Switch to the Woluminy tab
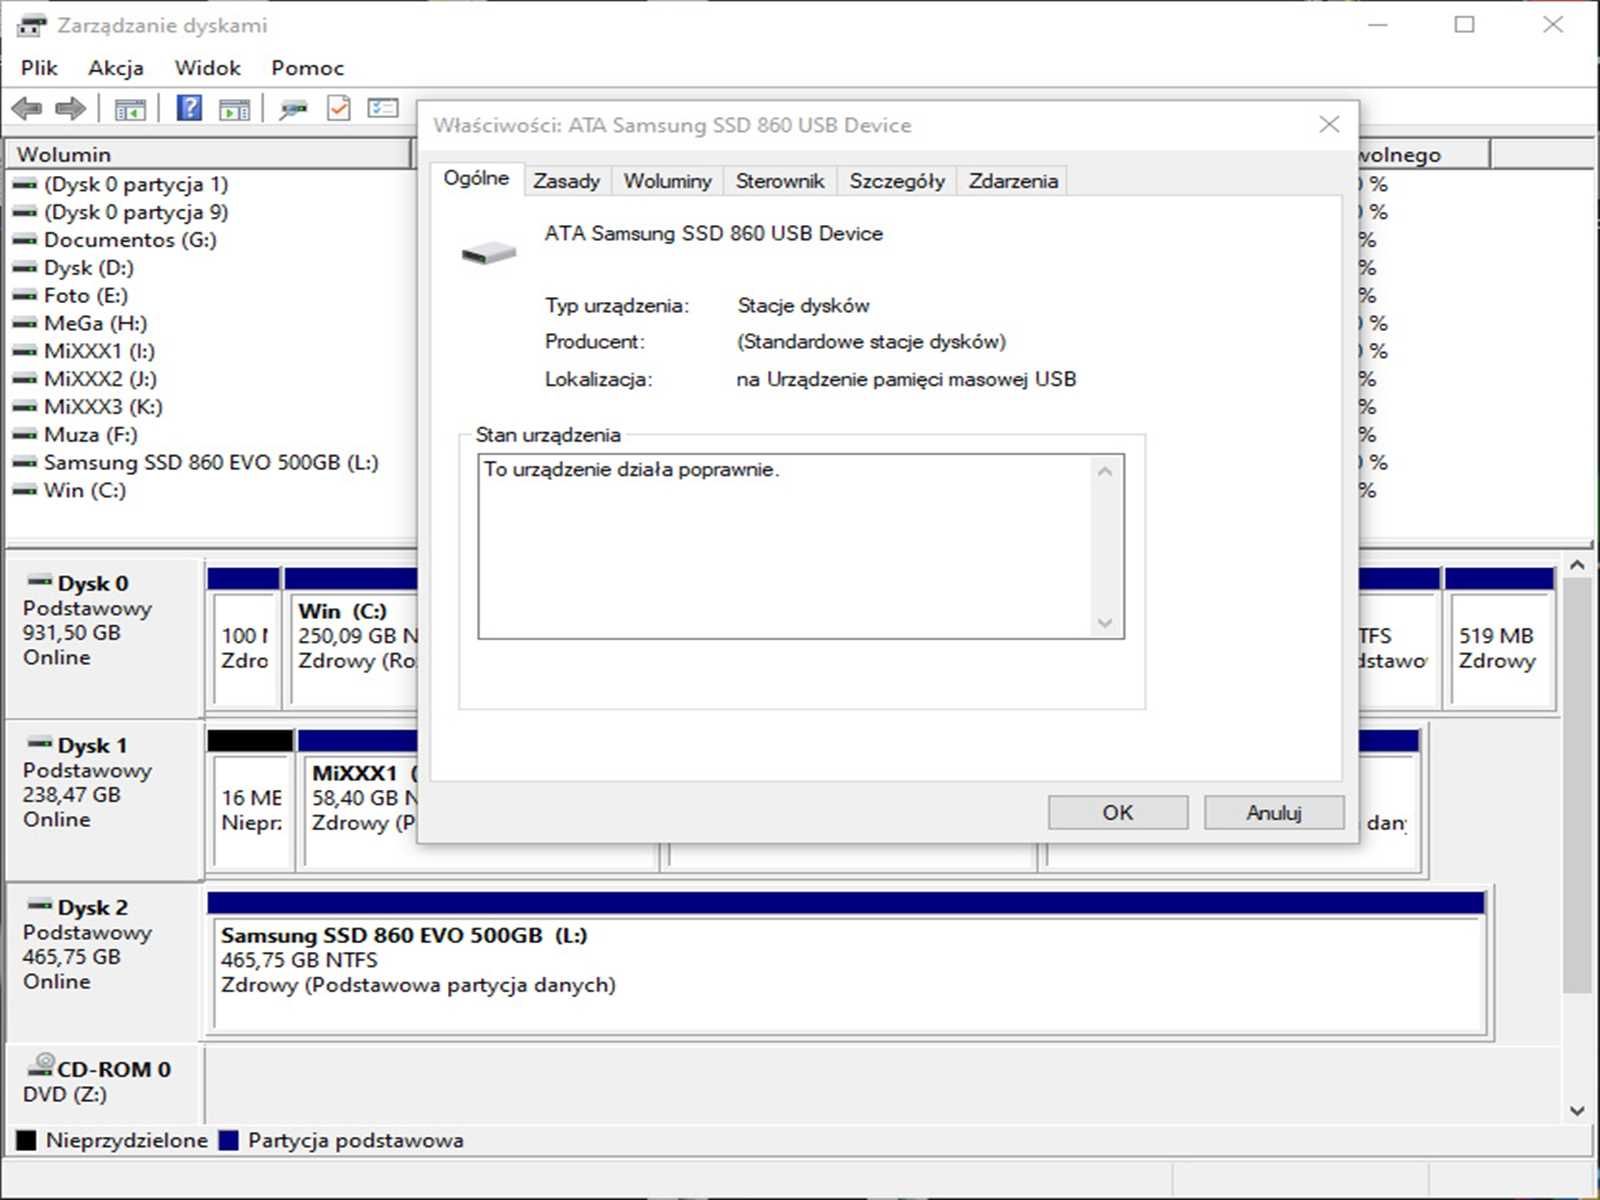Screen dimensions: 1600x1200 668,181
